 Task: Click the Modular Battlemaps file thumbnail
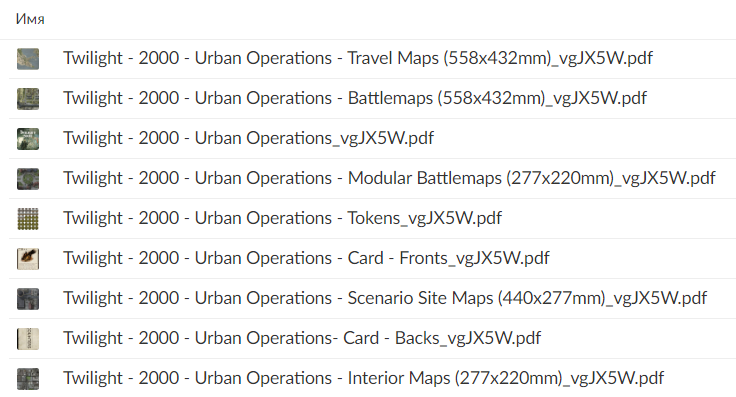[x=28, y=179]
